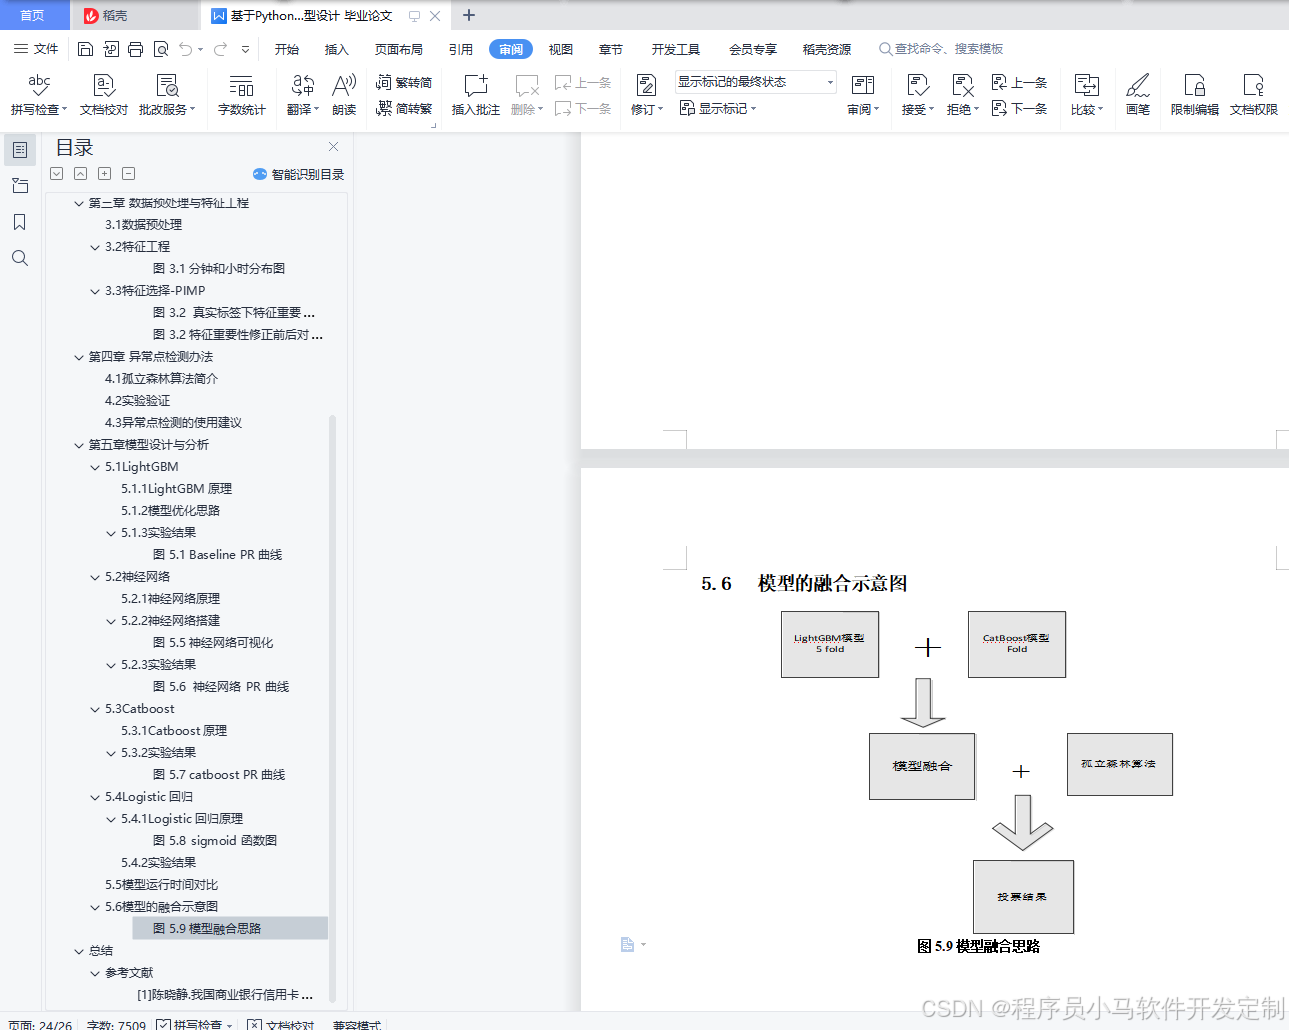
Task: Run the 拼写检查 spell check tool
Action: click(x=39, y=93)
